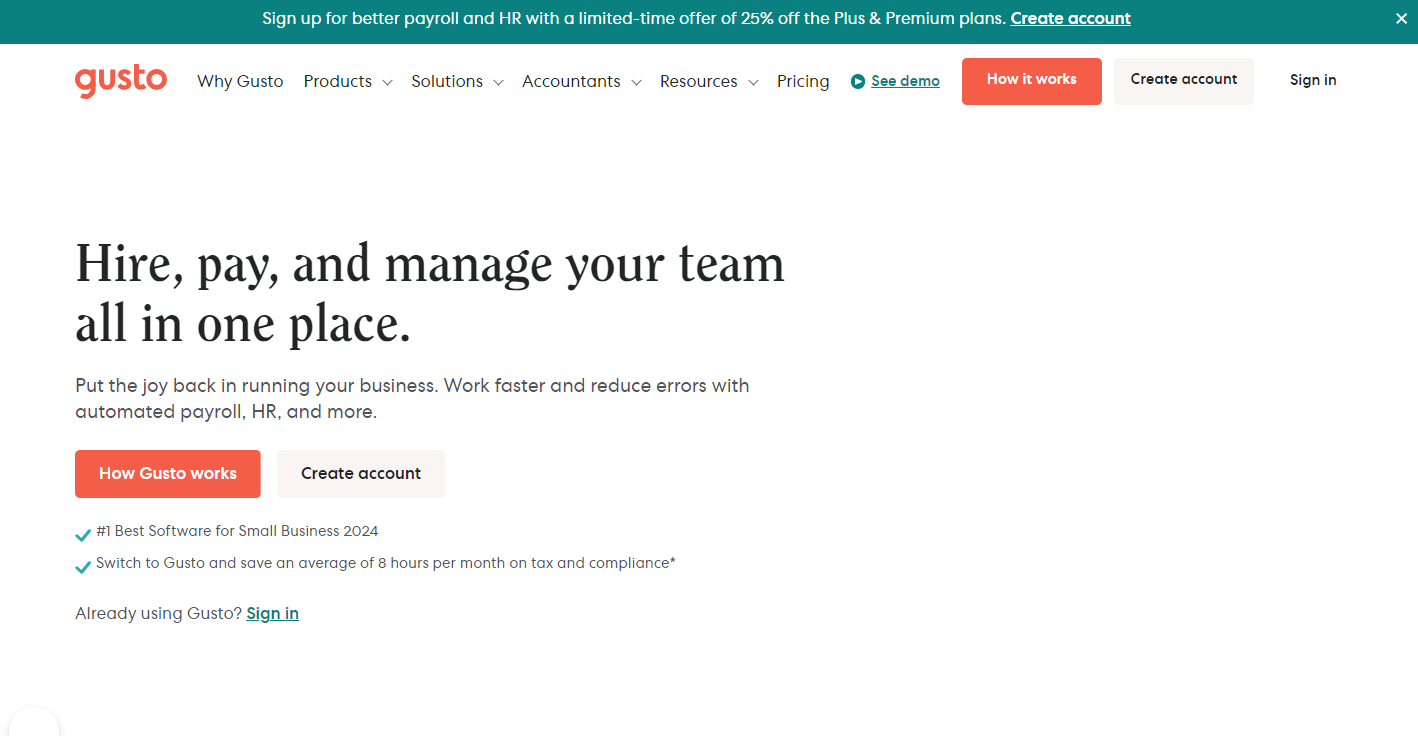Click the #1 Best Software for Small Business text
Image resolution: width=1418 pixels, height=736 pixels.
pos(237,532)
